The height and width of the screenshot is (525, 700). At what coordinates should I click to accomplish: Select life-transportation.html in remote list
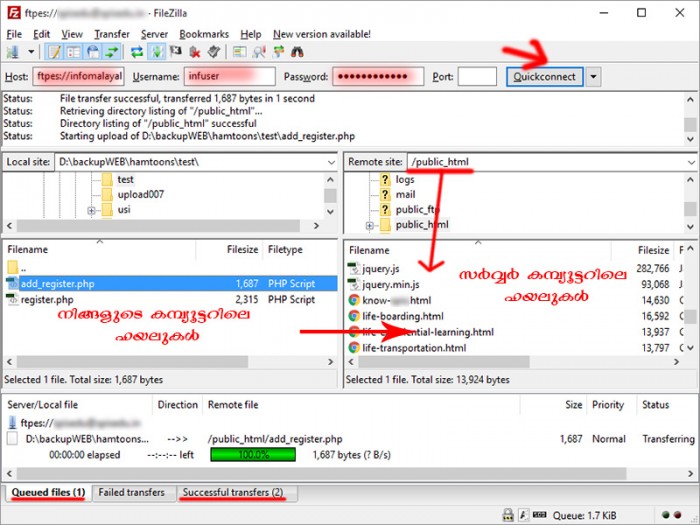point(414,348)
